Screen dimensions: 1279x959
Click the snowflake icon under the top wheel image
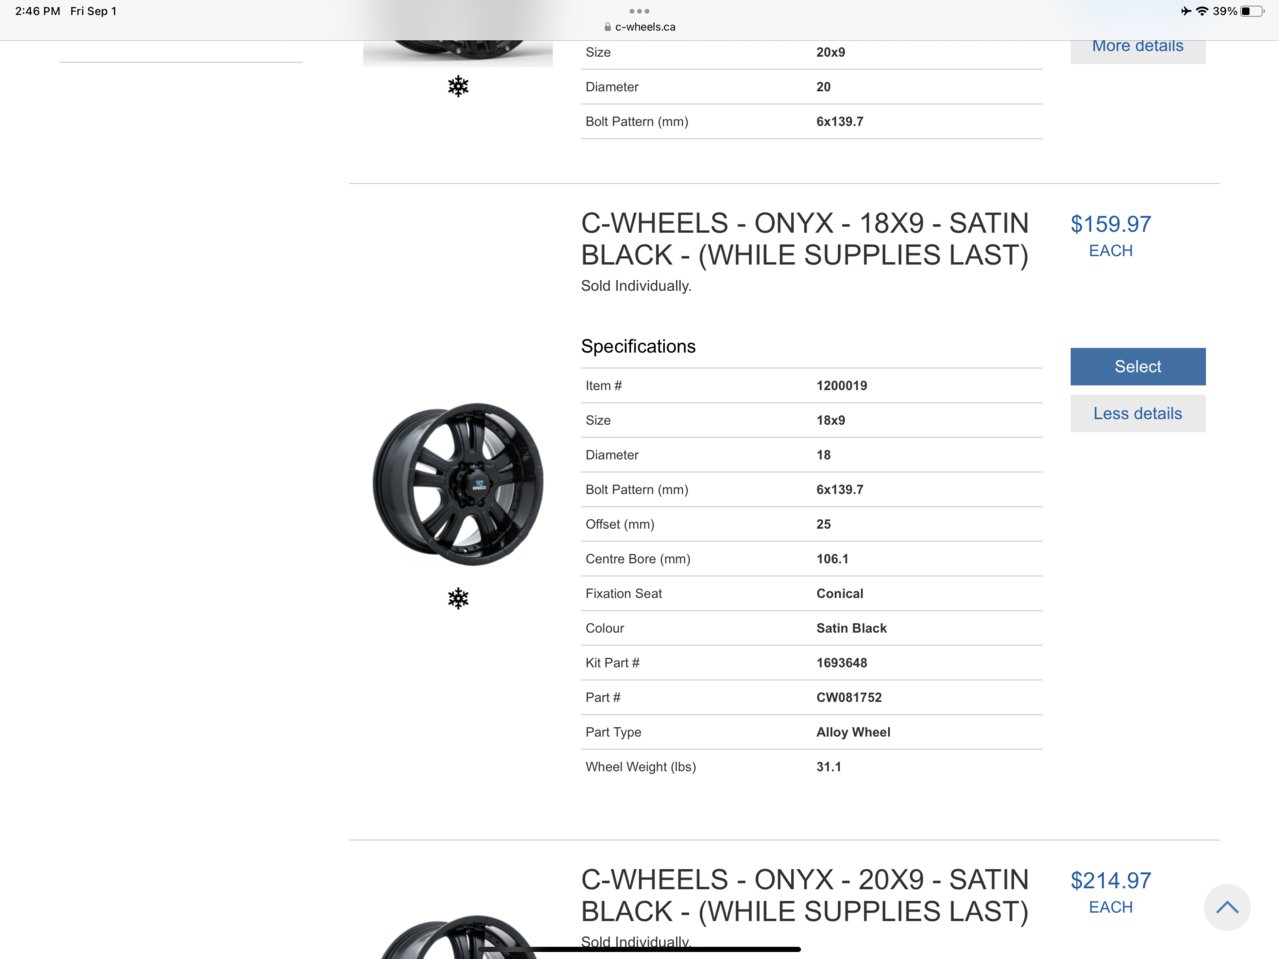click(x=458, y=86)
